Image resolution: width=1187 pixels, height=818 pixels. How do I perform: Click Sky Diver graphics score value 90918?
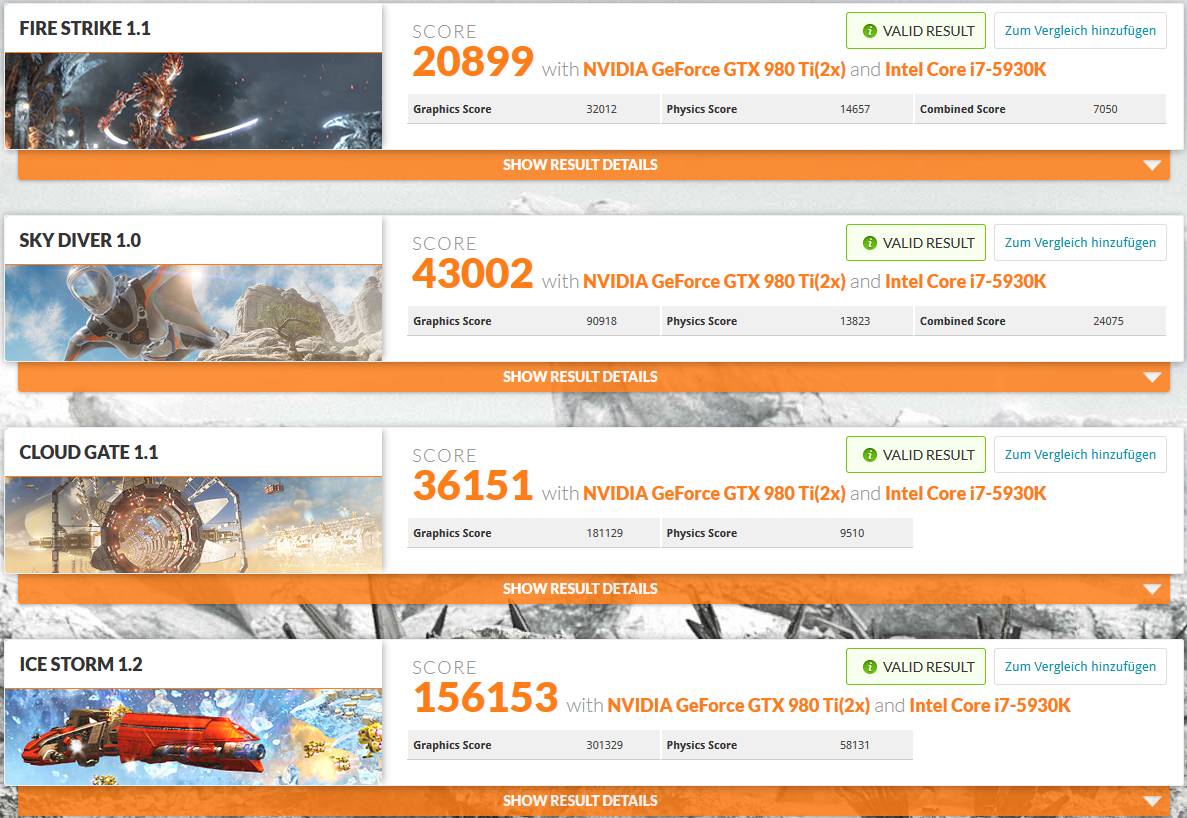601,321
